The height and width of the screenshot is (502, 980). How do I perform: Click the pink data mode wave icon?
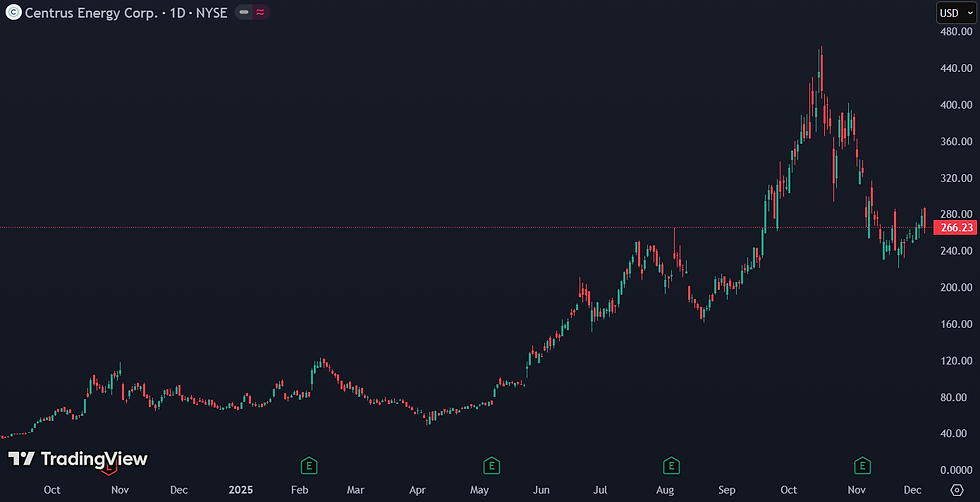pos(261,12)
